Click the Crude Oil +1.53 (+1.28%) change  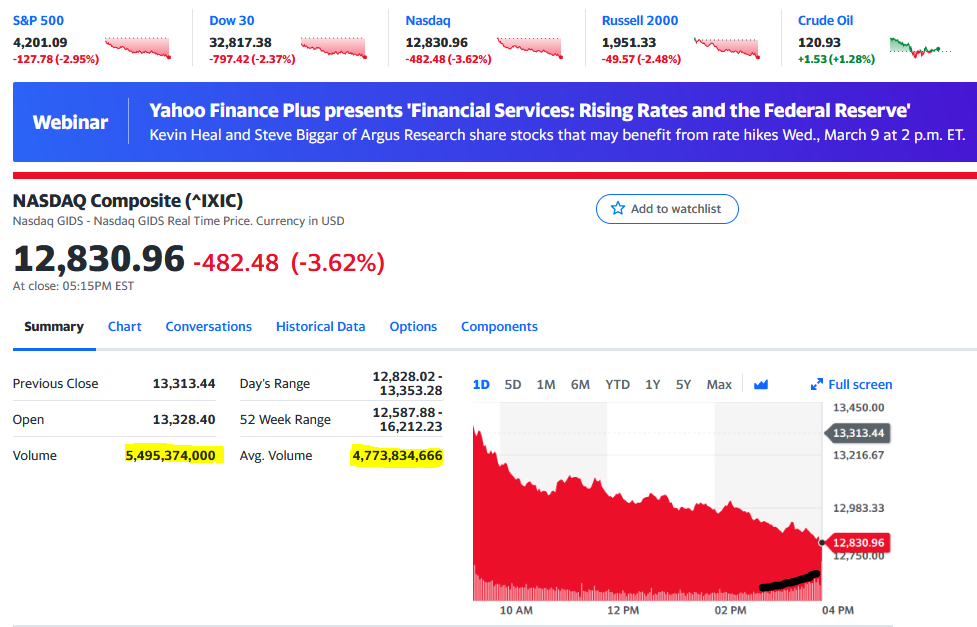pos(836,59)
